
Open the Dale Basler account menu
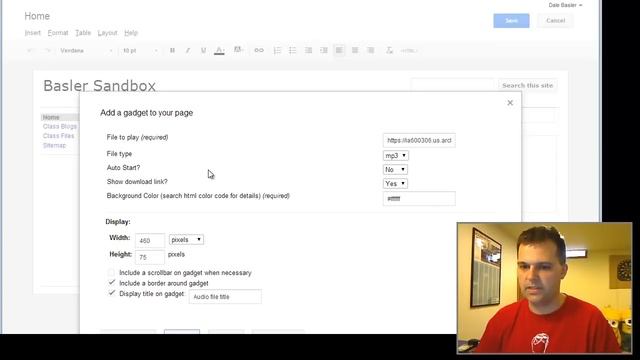click(x=565, y=5)
